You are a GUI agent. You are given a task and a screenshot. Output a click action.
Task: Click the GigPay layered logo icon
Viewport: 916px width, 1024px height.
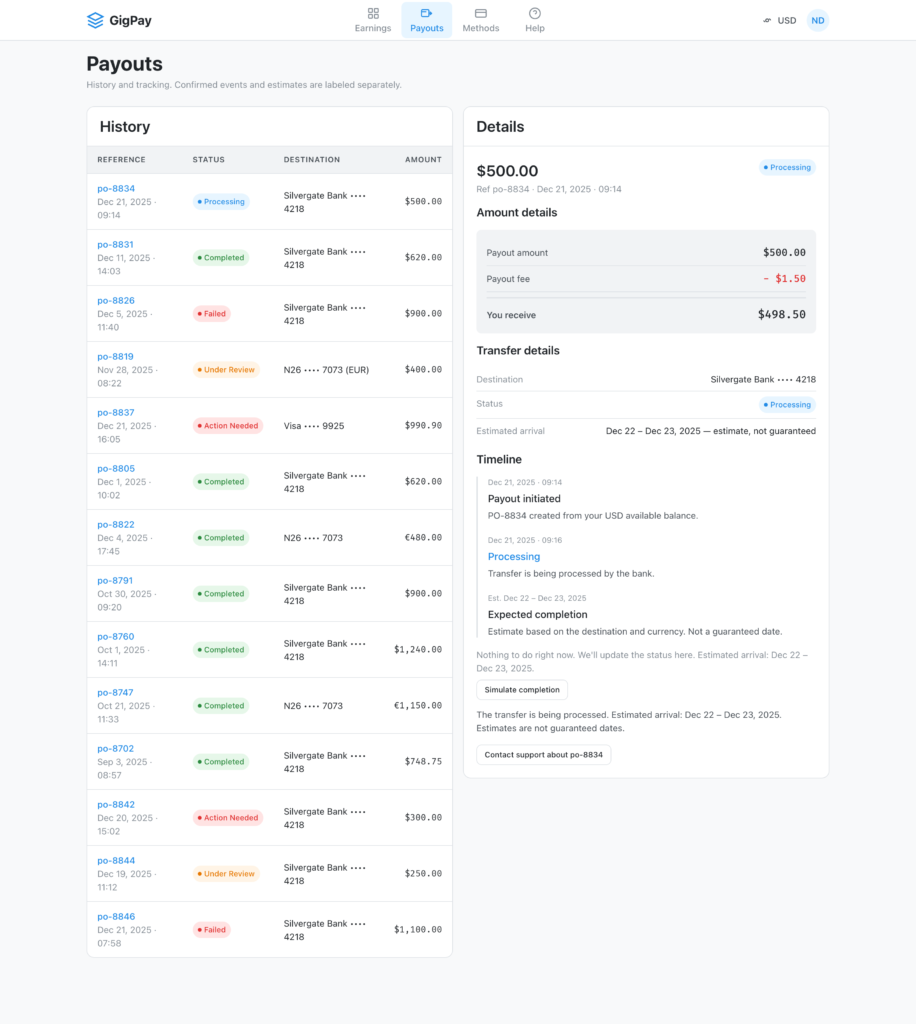pos(95,20)
